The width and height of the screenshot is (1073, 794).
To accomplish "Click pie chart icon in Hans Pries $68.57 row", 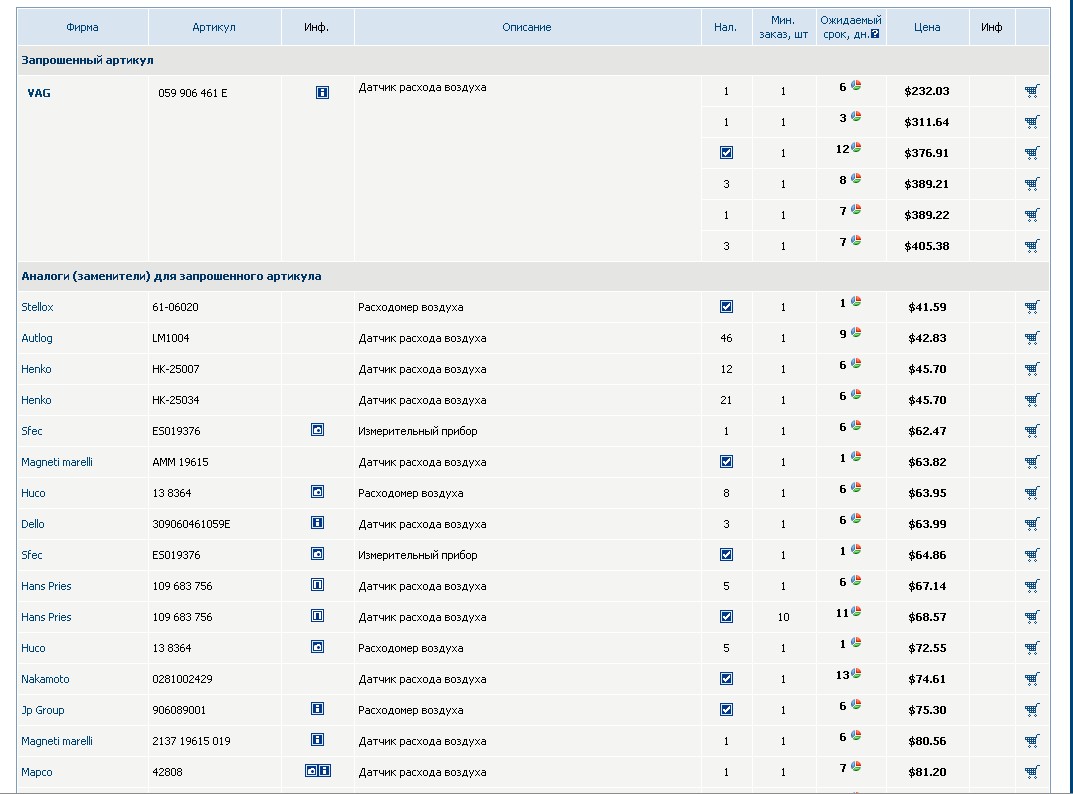I will [856, 611].
